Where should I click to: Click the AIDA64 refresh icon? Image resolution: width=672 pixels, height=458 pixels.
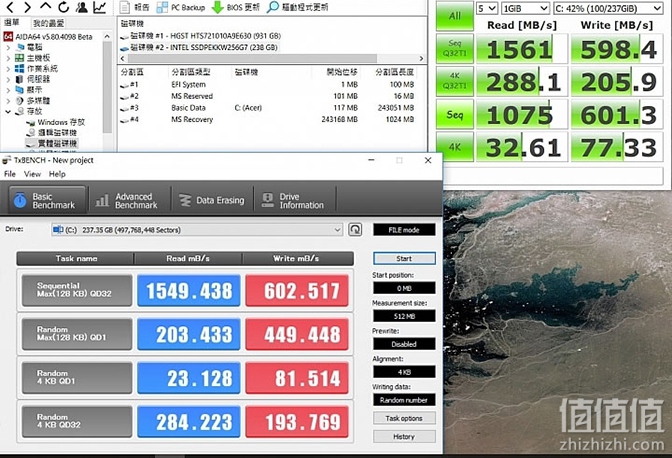63,7
